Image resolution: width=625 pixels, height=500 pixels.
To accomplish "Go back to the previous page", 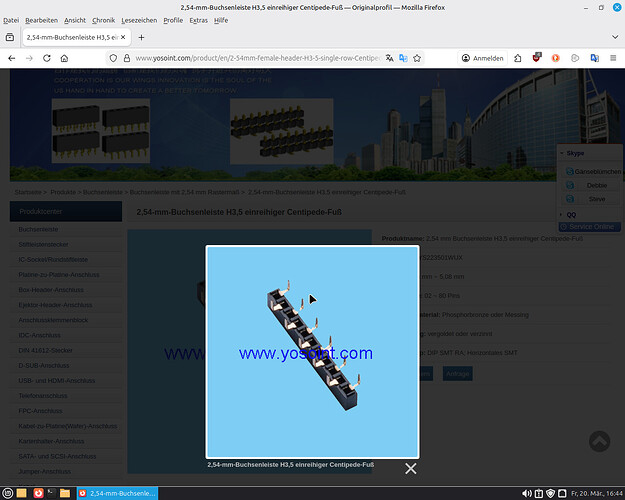I will [x=11, y=58].
